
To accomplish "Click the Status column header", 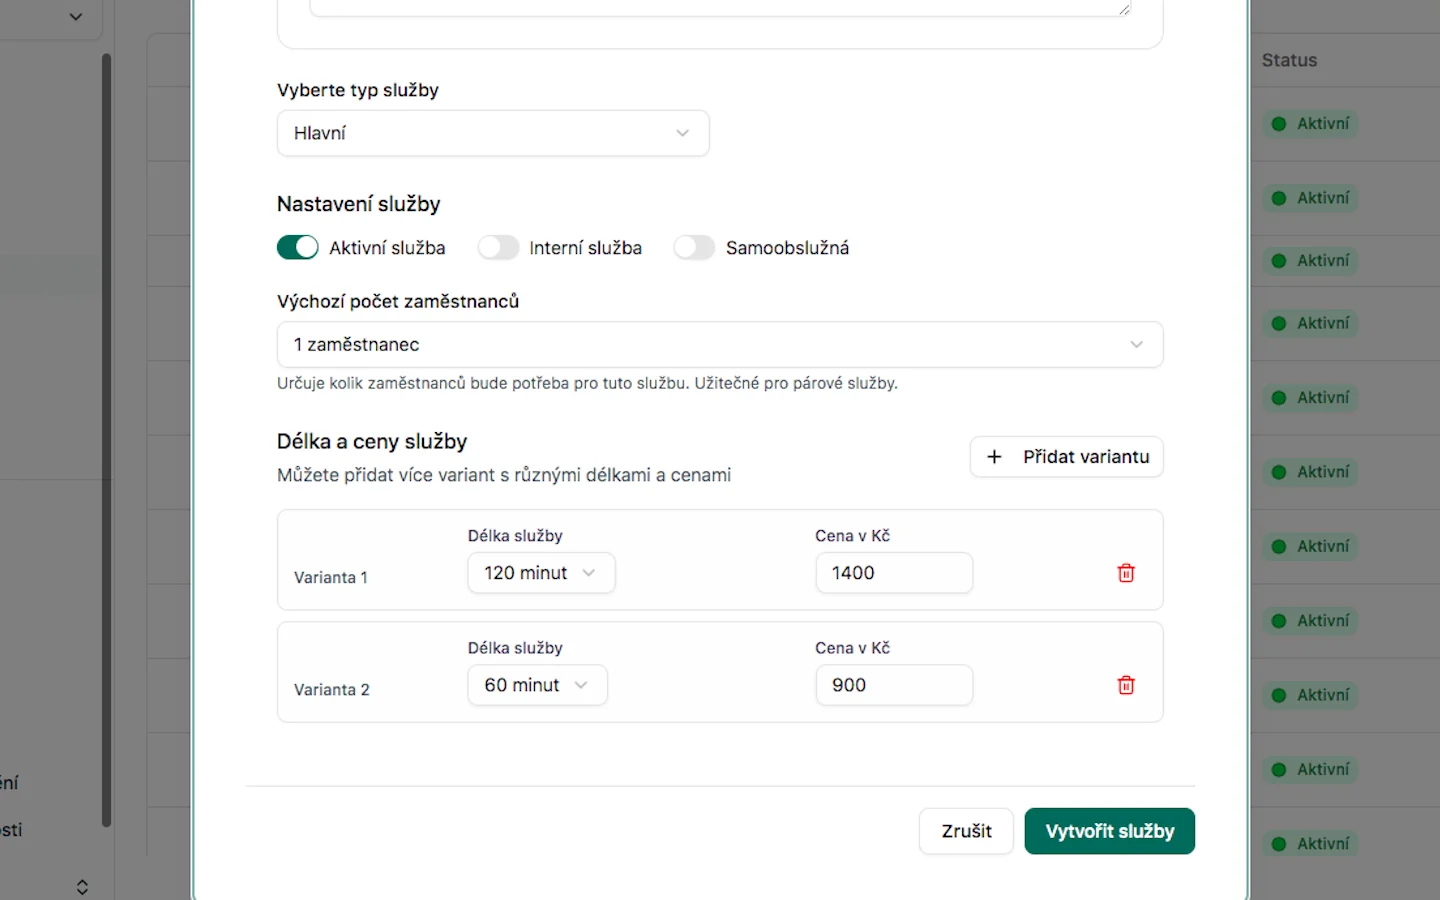I will (1289, 60).
